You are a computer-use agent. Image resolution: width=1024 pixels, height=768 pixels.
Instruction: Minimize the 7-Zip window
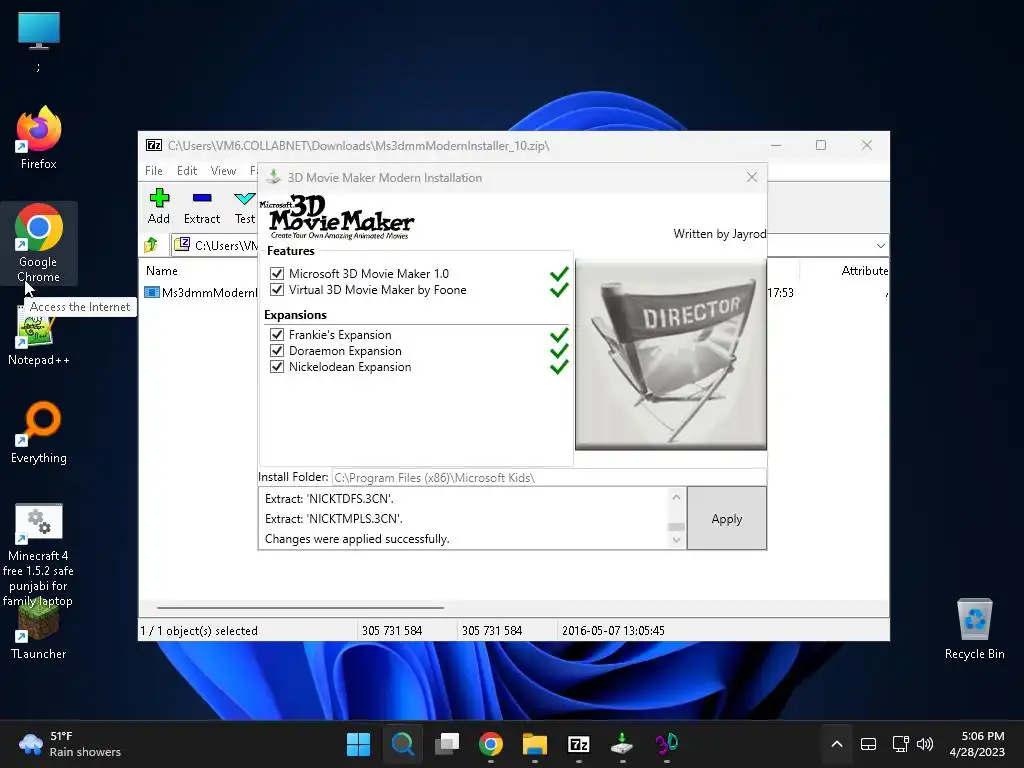pos(776,145)
